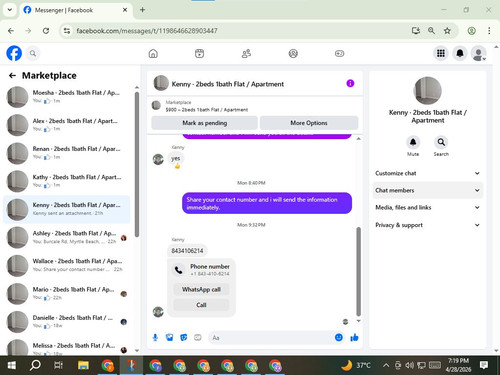Image resolution: width=500 pixels, height=375 pixels.
Task: Open the Friends icon in top nav
Action: 246,53
